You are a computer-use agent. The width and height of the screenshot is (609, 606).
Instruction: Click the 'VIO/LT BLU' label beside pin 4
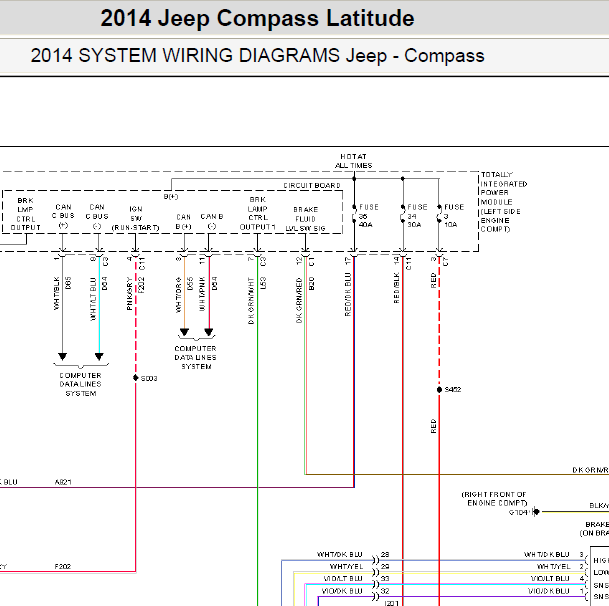tap(550, 579)
